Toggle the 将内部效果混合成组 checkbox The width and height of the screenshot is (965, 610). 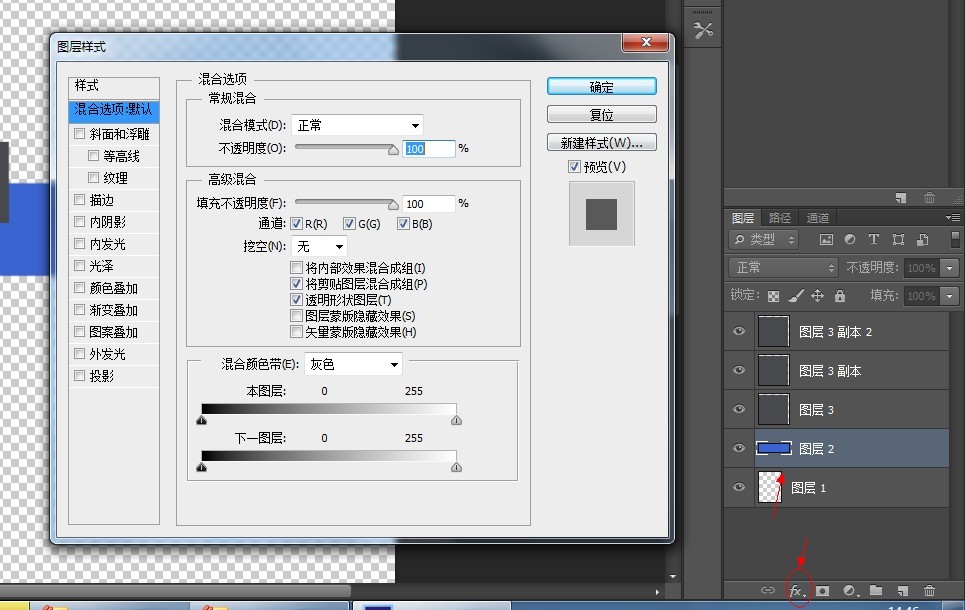[x=296, y=268]
